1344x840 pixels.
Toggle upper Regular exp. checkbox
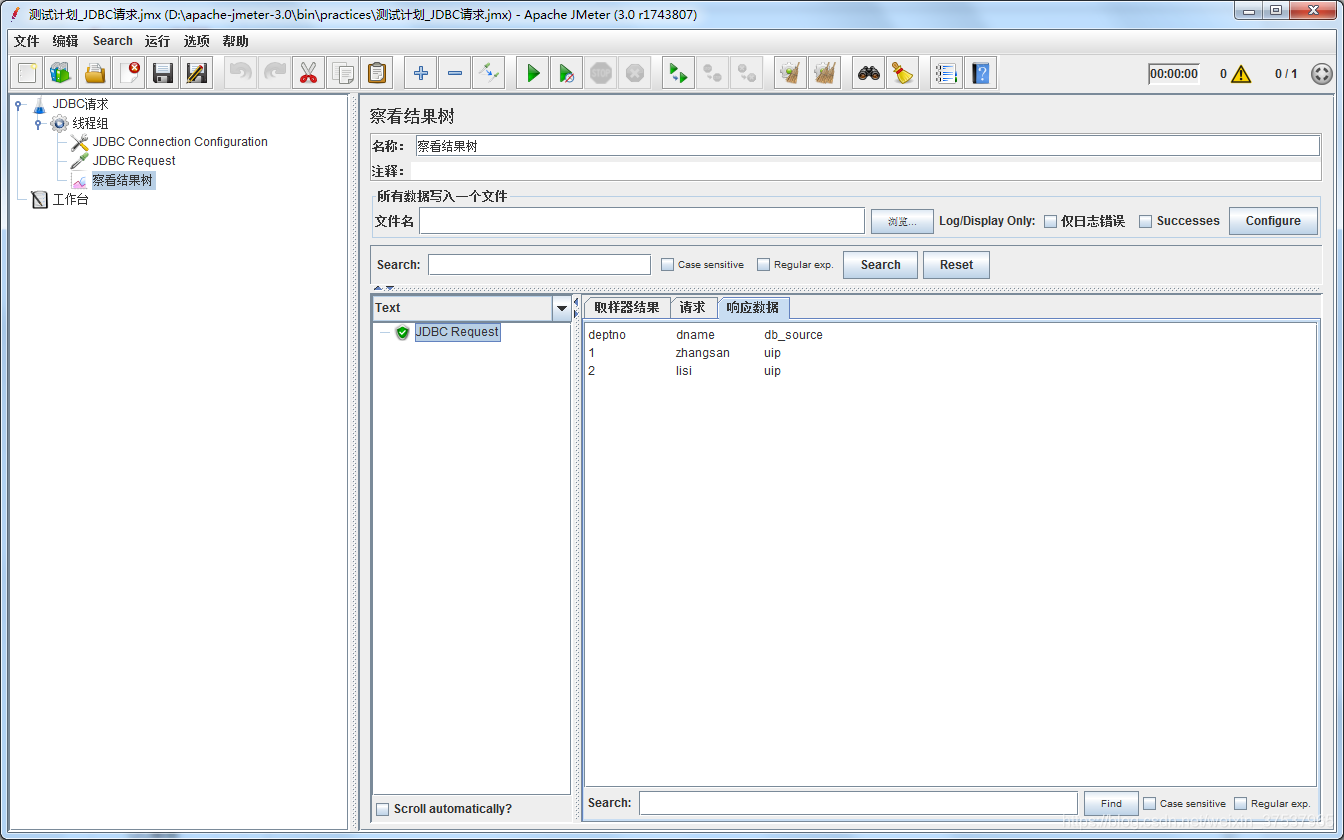click(764, 265)
